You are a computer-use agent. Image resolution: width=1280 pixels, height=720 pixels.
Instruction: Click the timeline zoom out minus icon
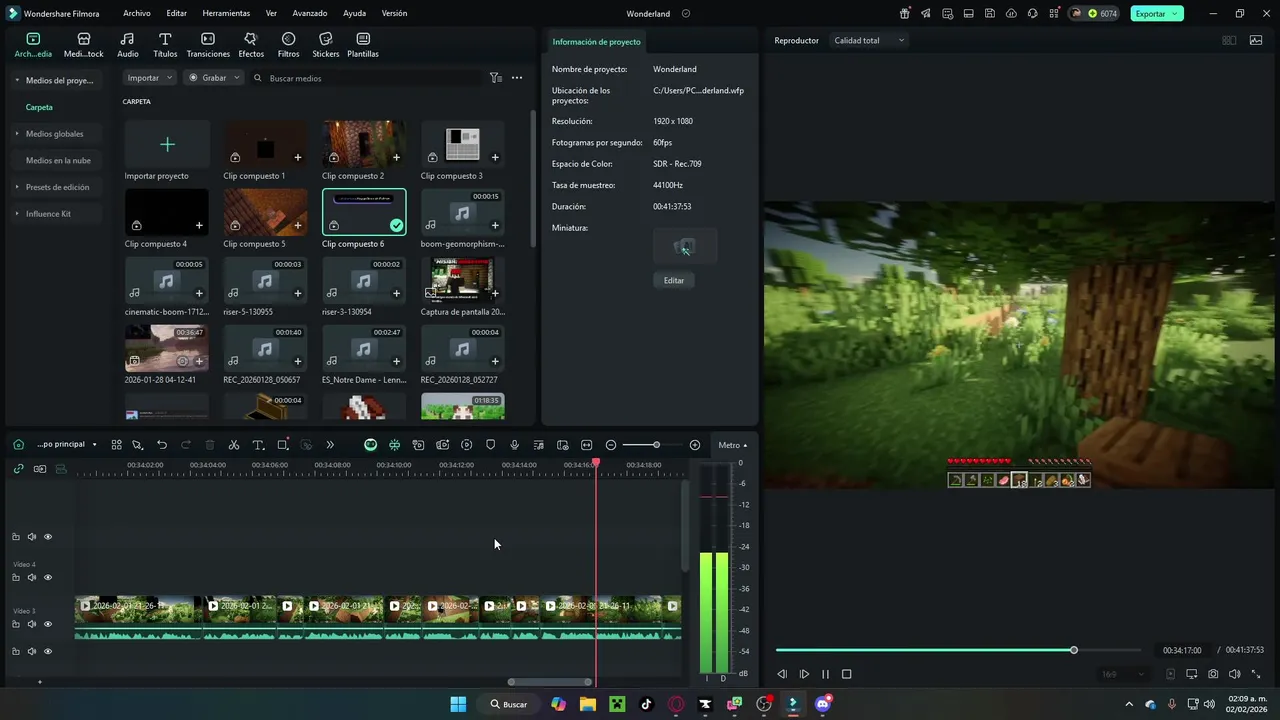tap(611, 445)
